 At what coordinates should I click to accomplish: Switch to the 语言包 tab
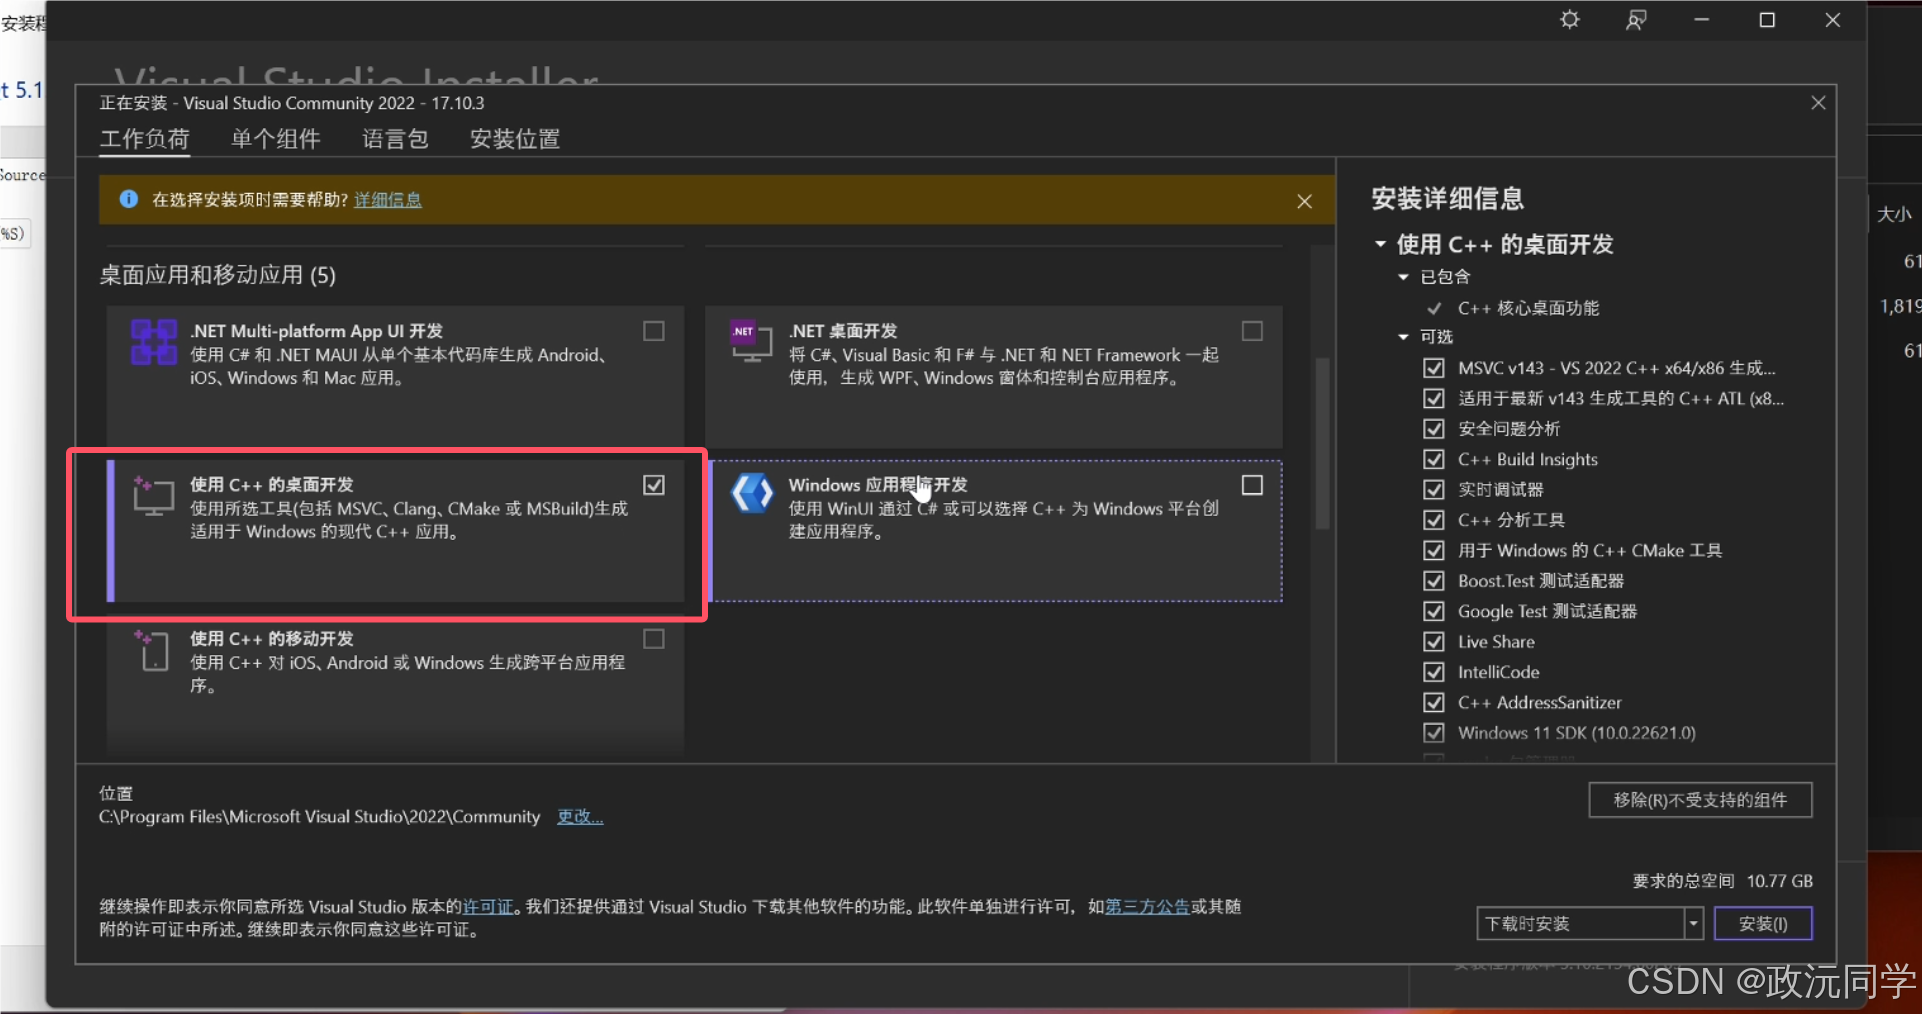click(395, 139)
